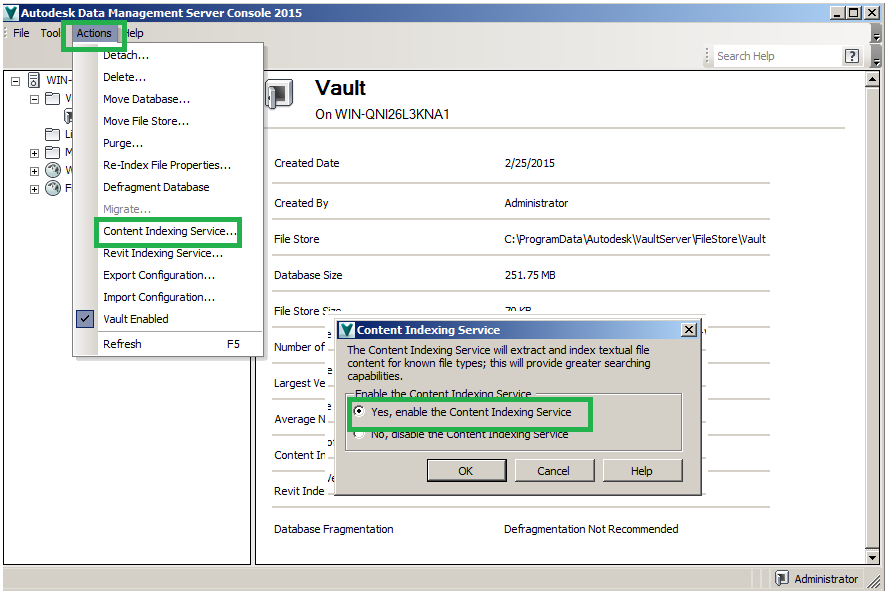Choose Detach... from Actions menu

126,55
